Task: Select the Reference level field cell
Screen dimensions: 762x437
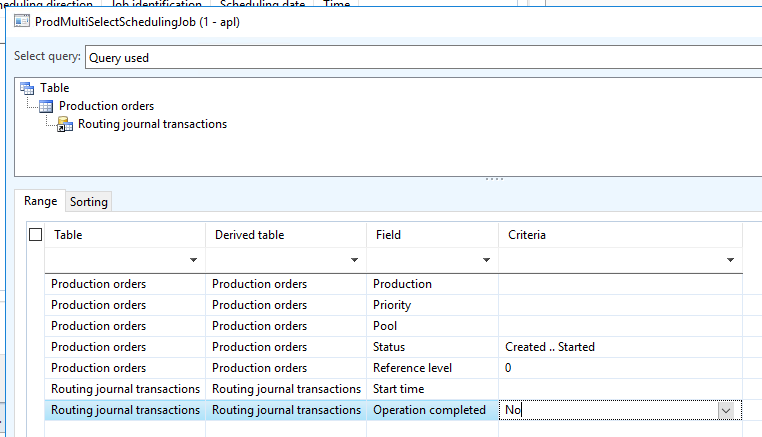Action: point(433,368)
